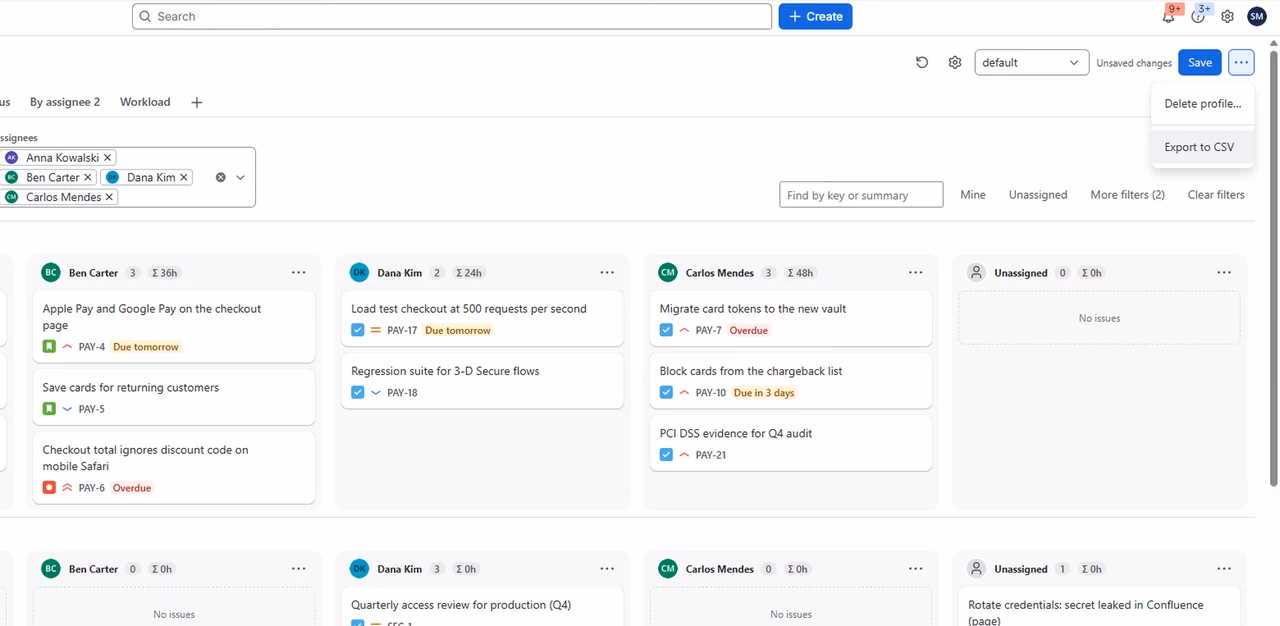
Task: Toggle the Mine quick filter
Action: click(973, 195)
